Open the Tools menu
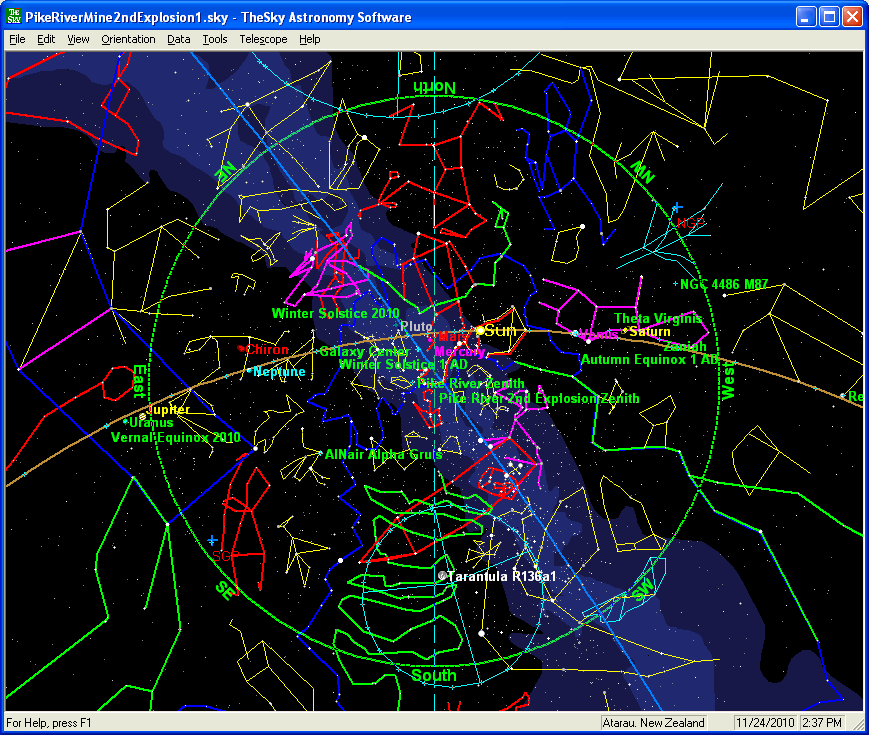Image resolution: width=869 pixels, height=735 pixels. [x=215, y=39]
